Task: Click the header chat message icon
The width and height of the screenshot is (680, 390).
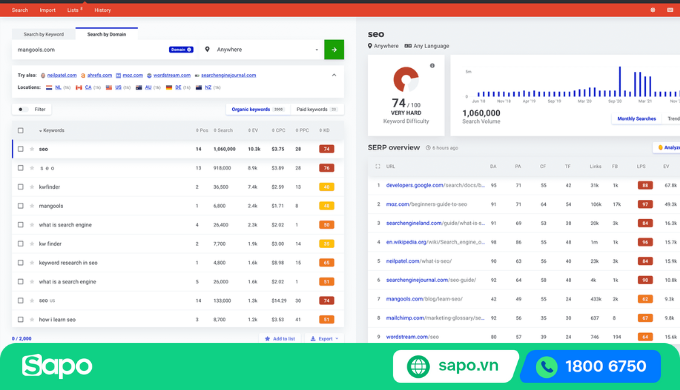Action: click(x=670, y=10)
